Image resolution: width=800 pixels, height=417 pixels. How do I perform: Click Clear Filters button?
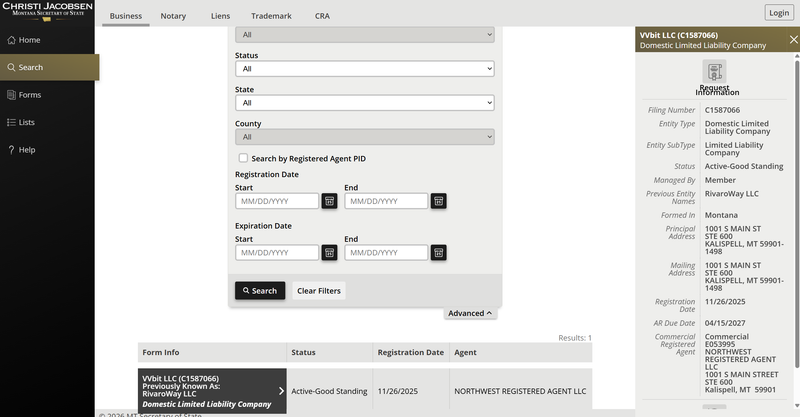[x=319, y=291]
